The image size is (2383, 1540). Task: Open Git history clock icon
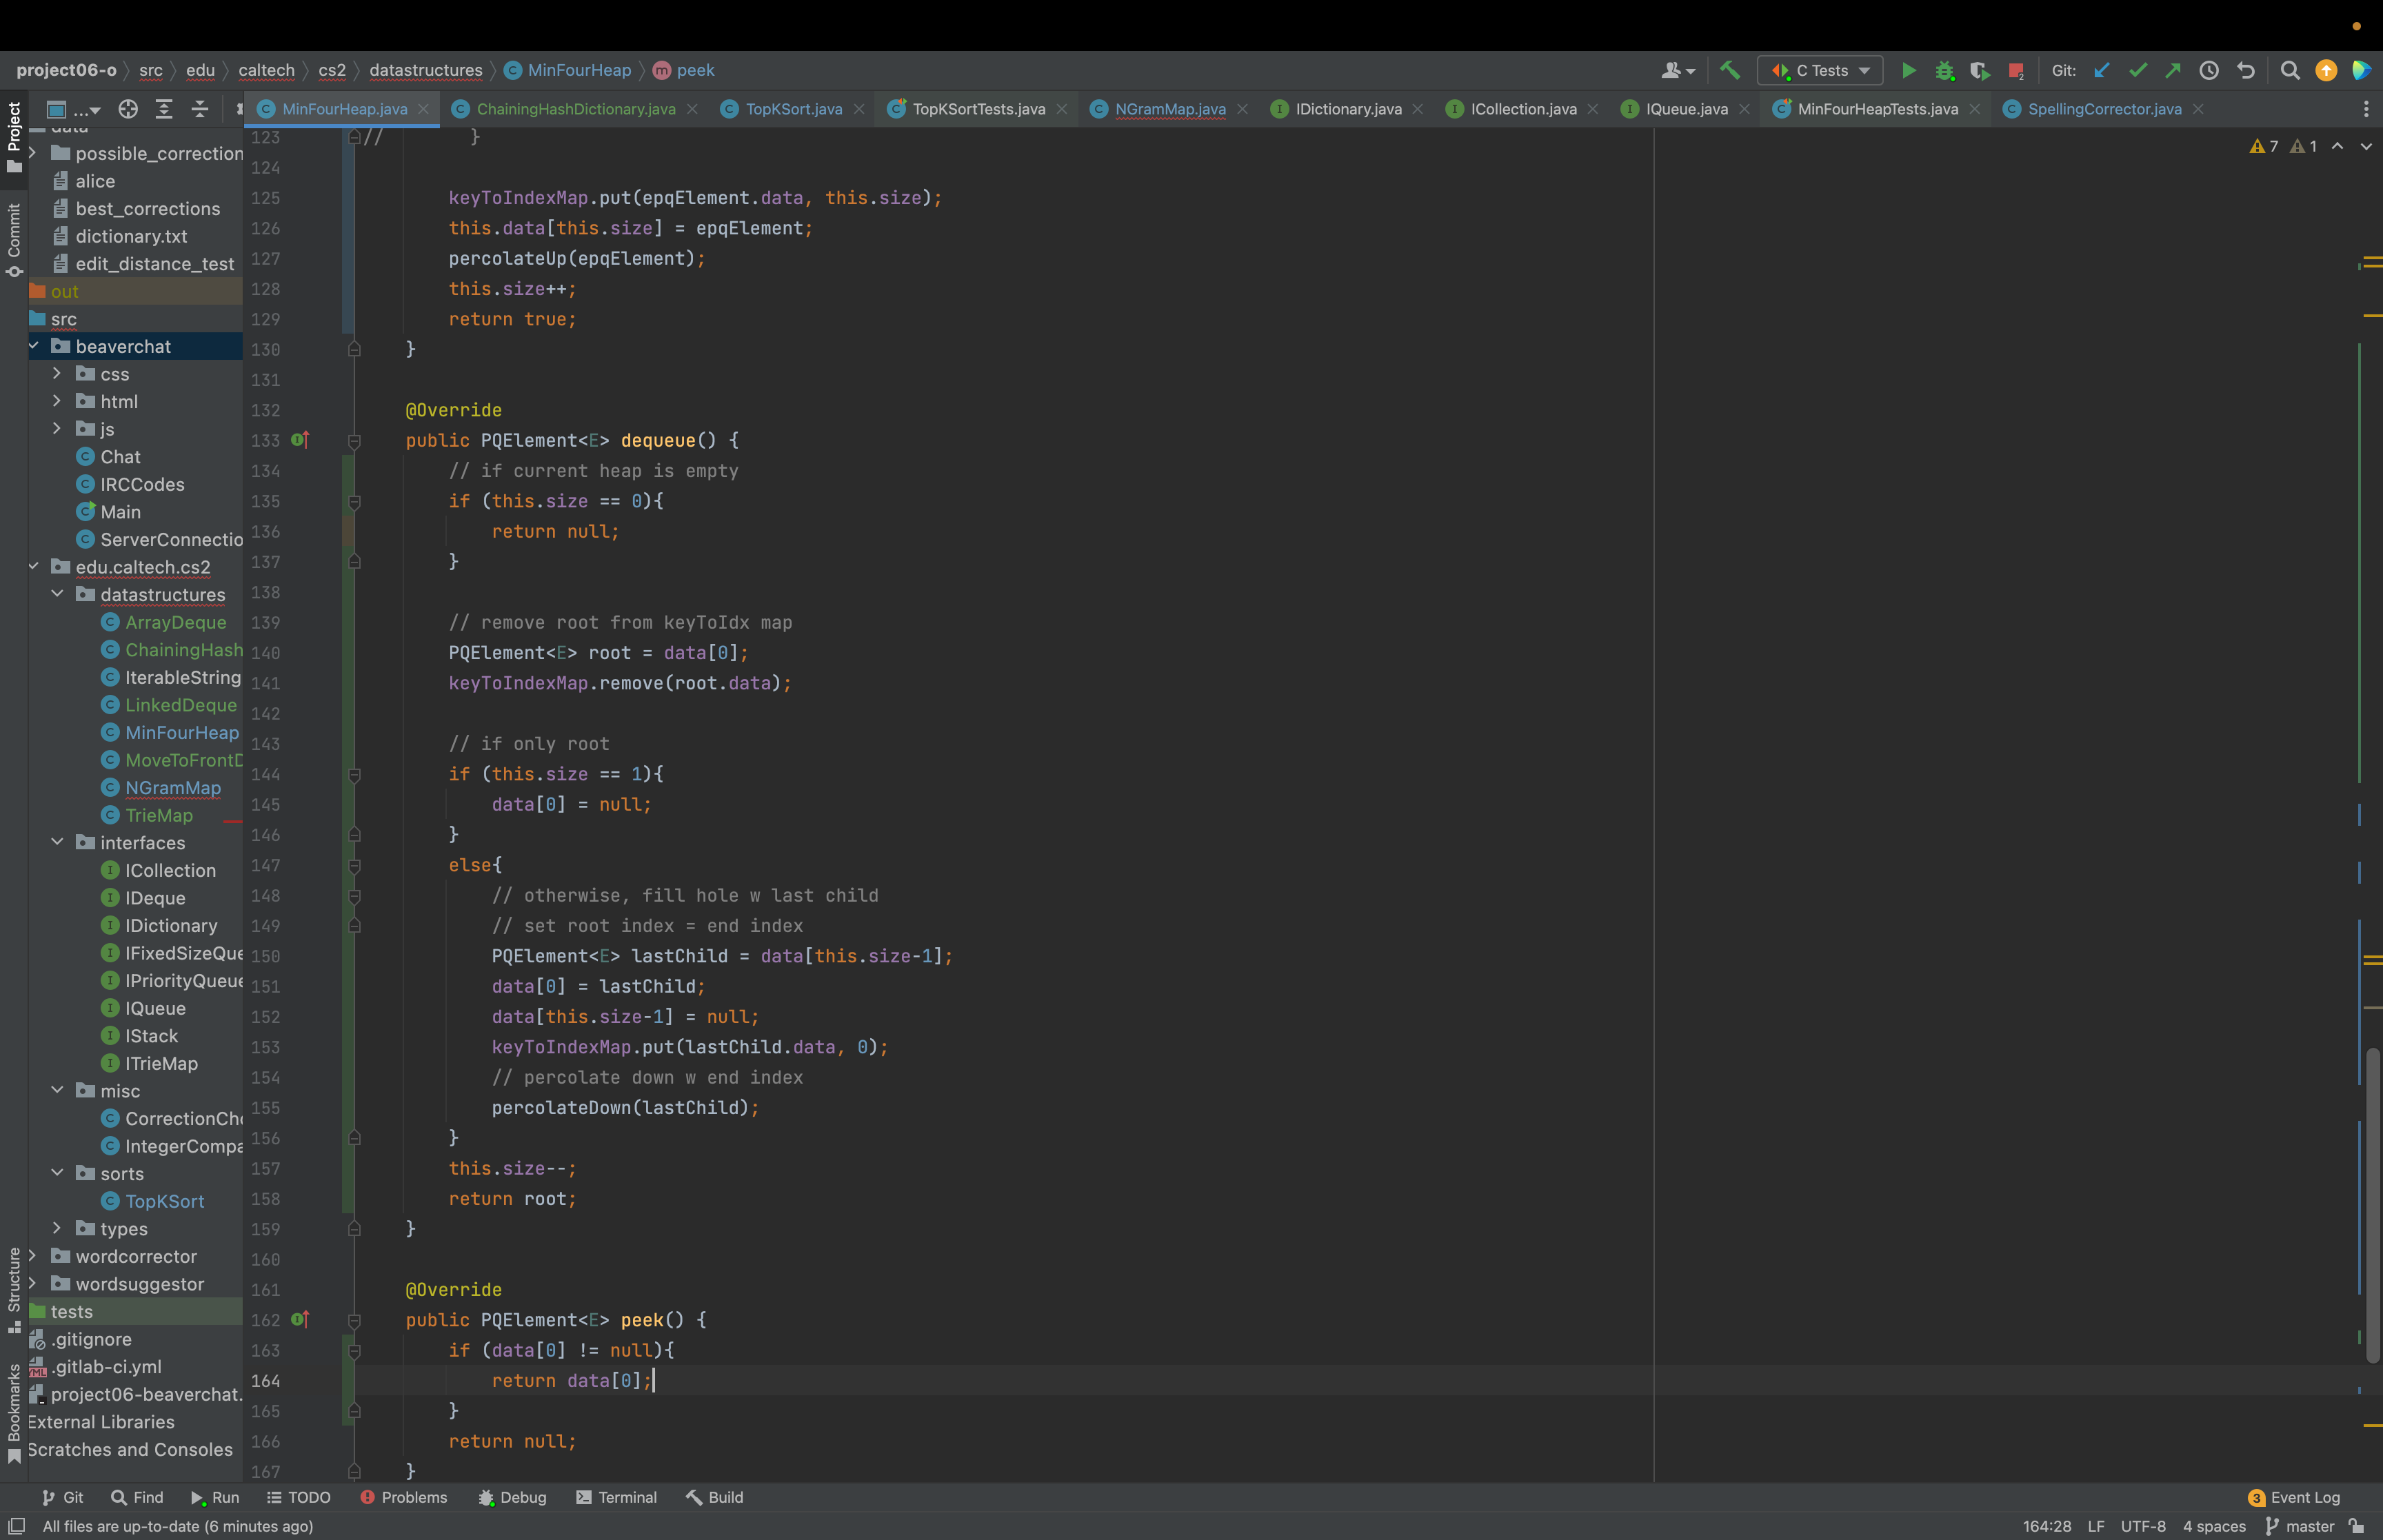pos(2209,70)
